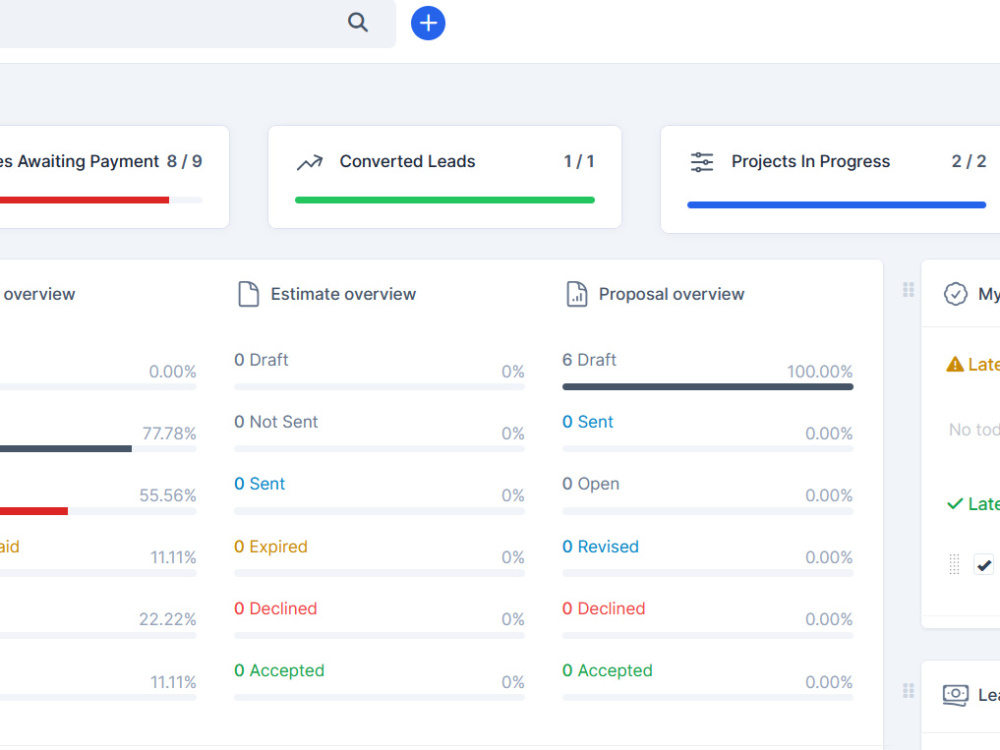This screenshot has height=750, width=1000.
Task: Click the 0 Expired estimate link
Action: 270,547
